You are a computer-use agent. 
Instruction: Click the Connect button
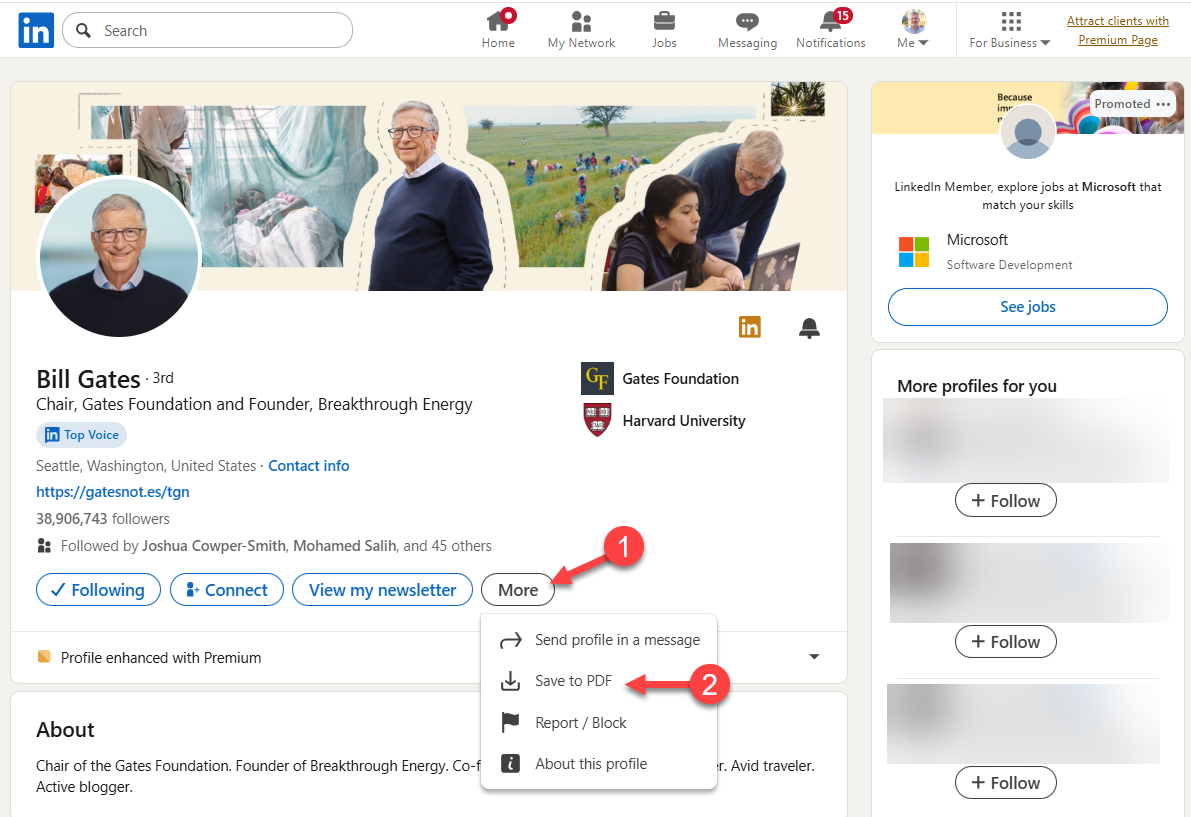click(227, 590)
